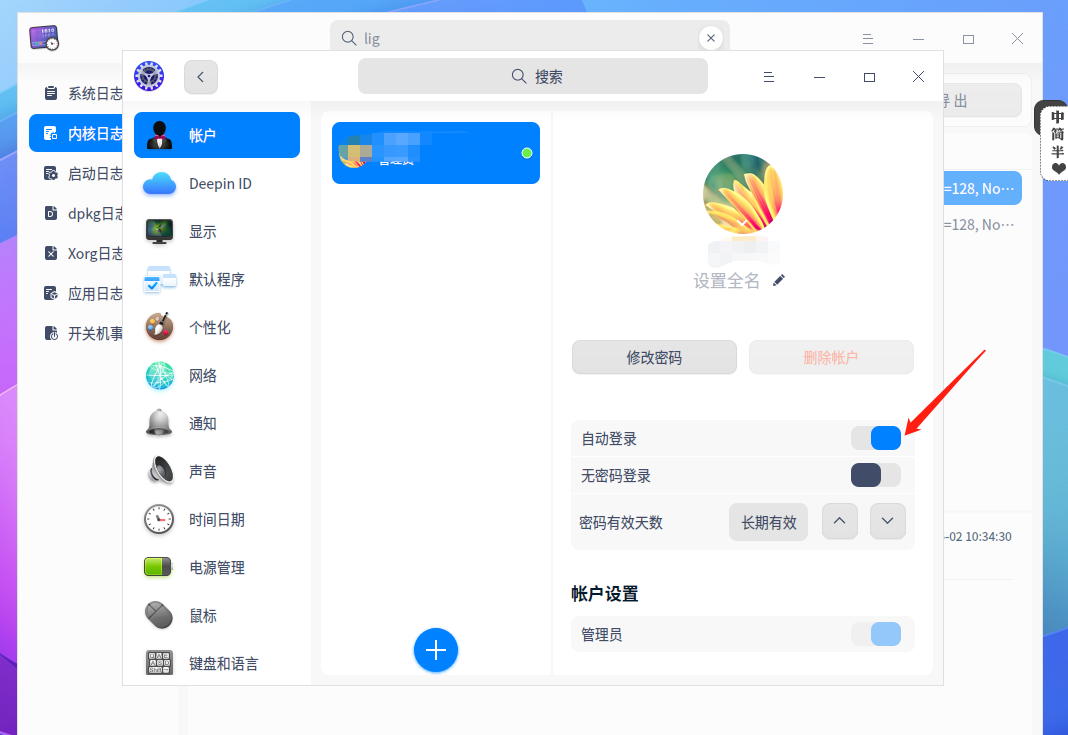Open the 通知 notification settings
The height and width of the screenshot is (735, 1068).
[217, 424]
